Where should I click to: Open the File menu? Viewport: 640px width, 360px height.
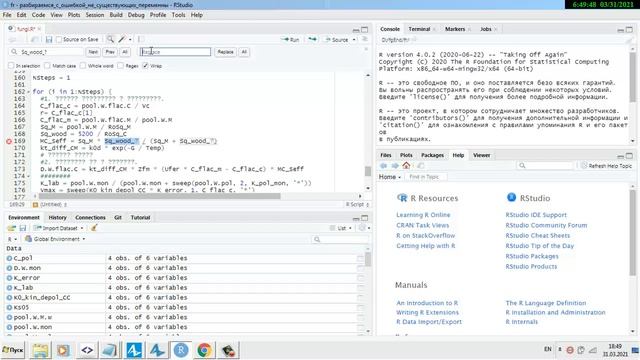(x=7, y=15)
